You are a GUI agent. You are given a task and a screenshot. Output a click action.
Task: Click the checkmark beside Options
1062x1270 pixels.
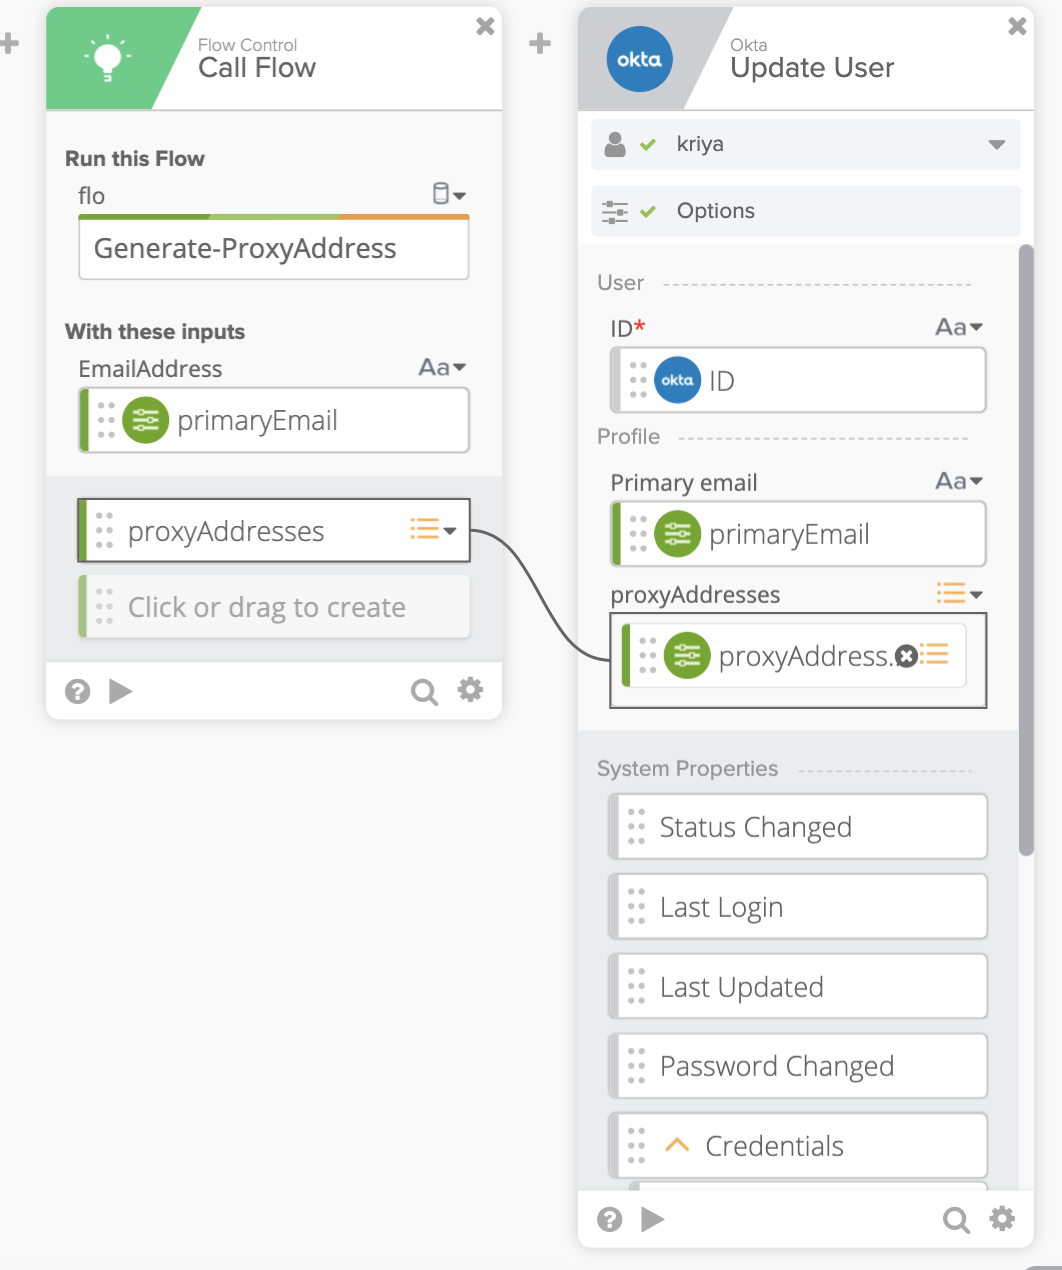point(648,211)
